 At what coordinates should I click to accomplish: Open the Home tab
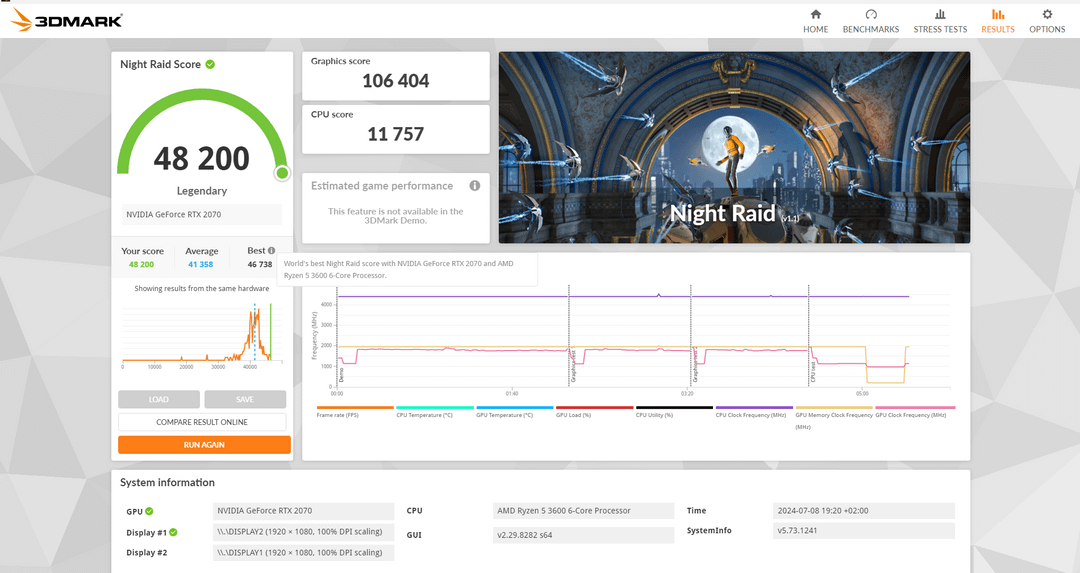(x=816, y=21)
